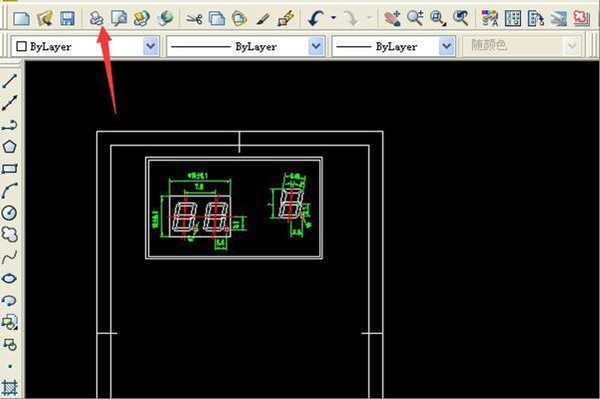
Task: Open Tool Palettes window icon
Action: (x=536, y=18)
